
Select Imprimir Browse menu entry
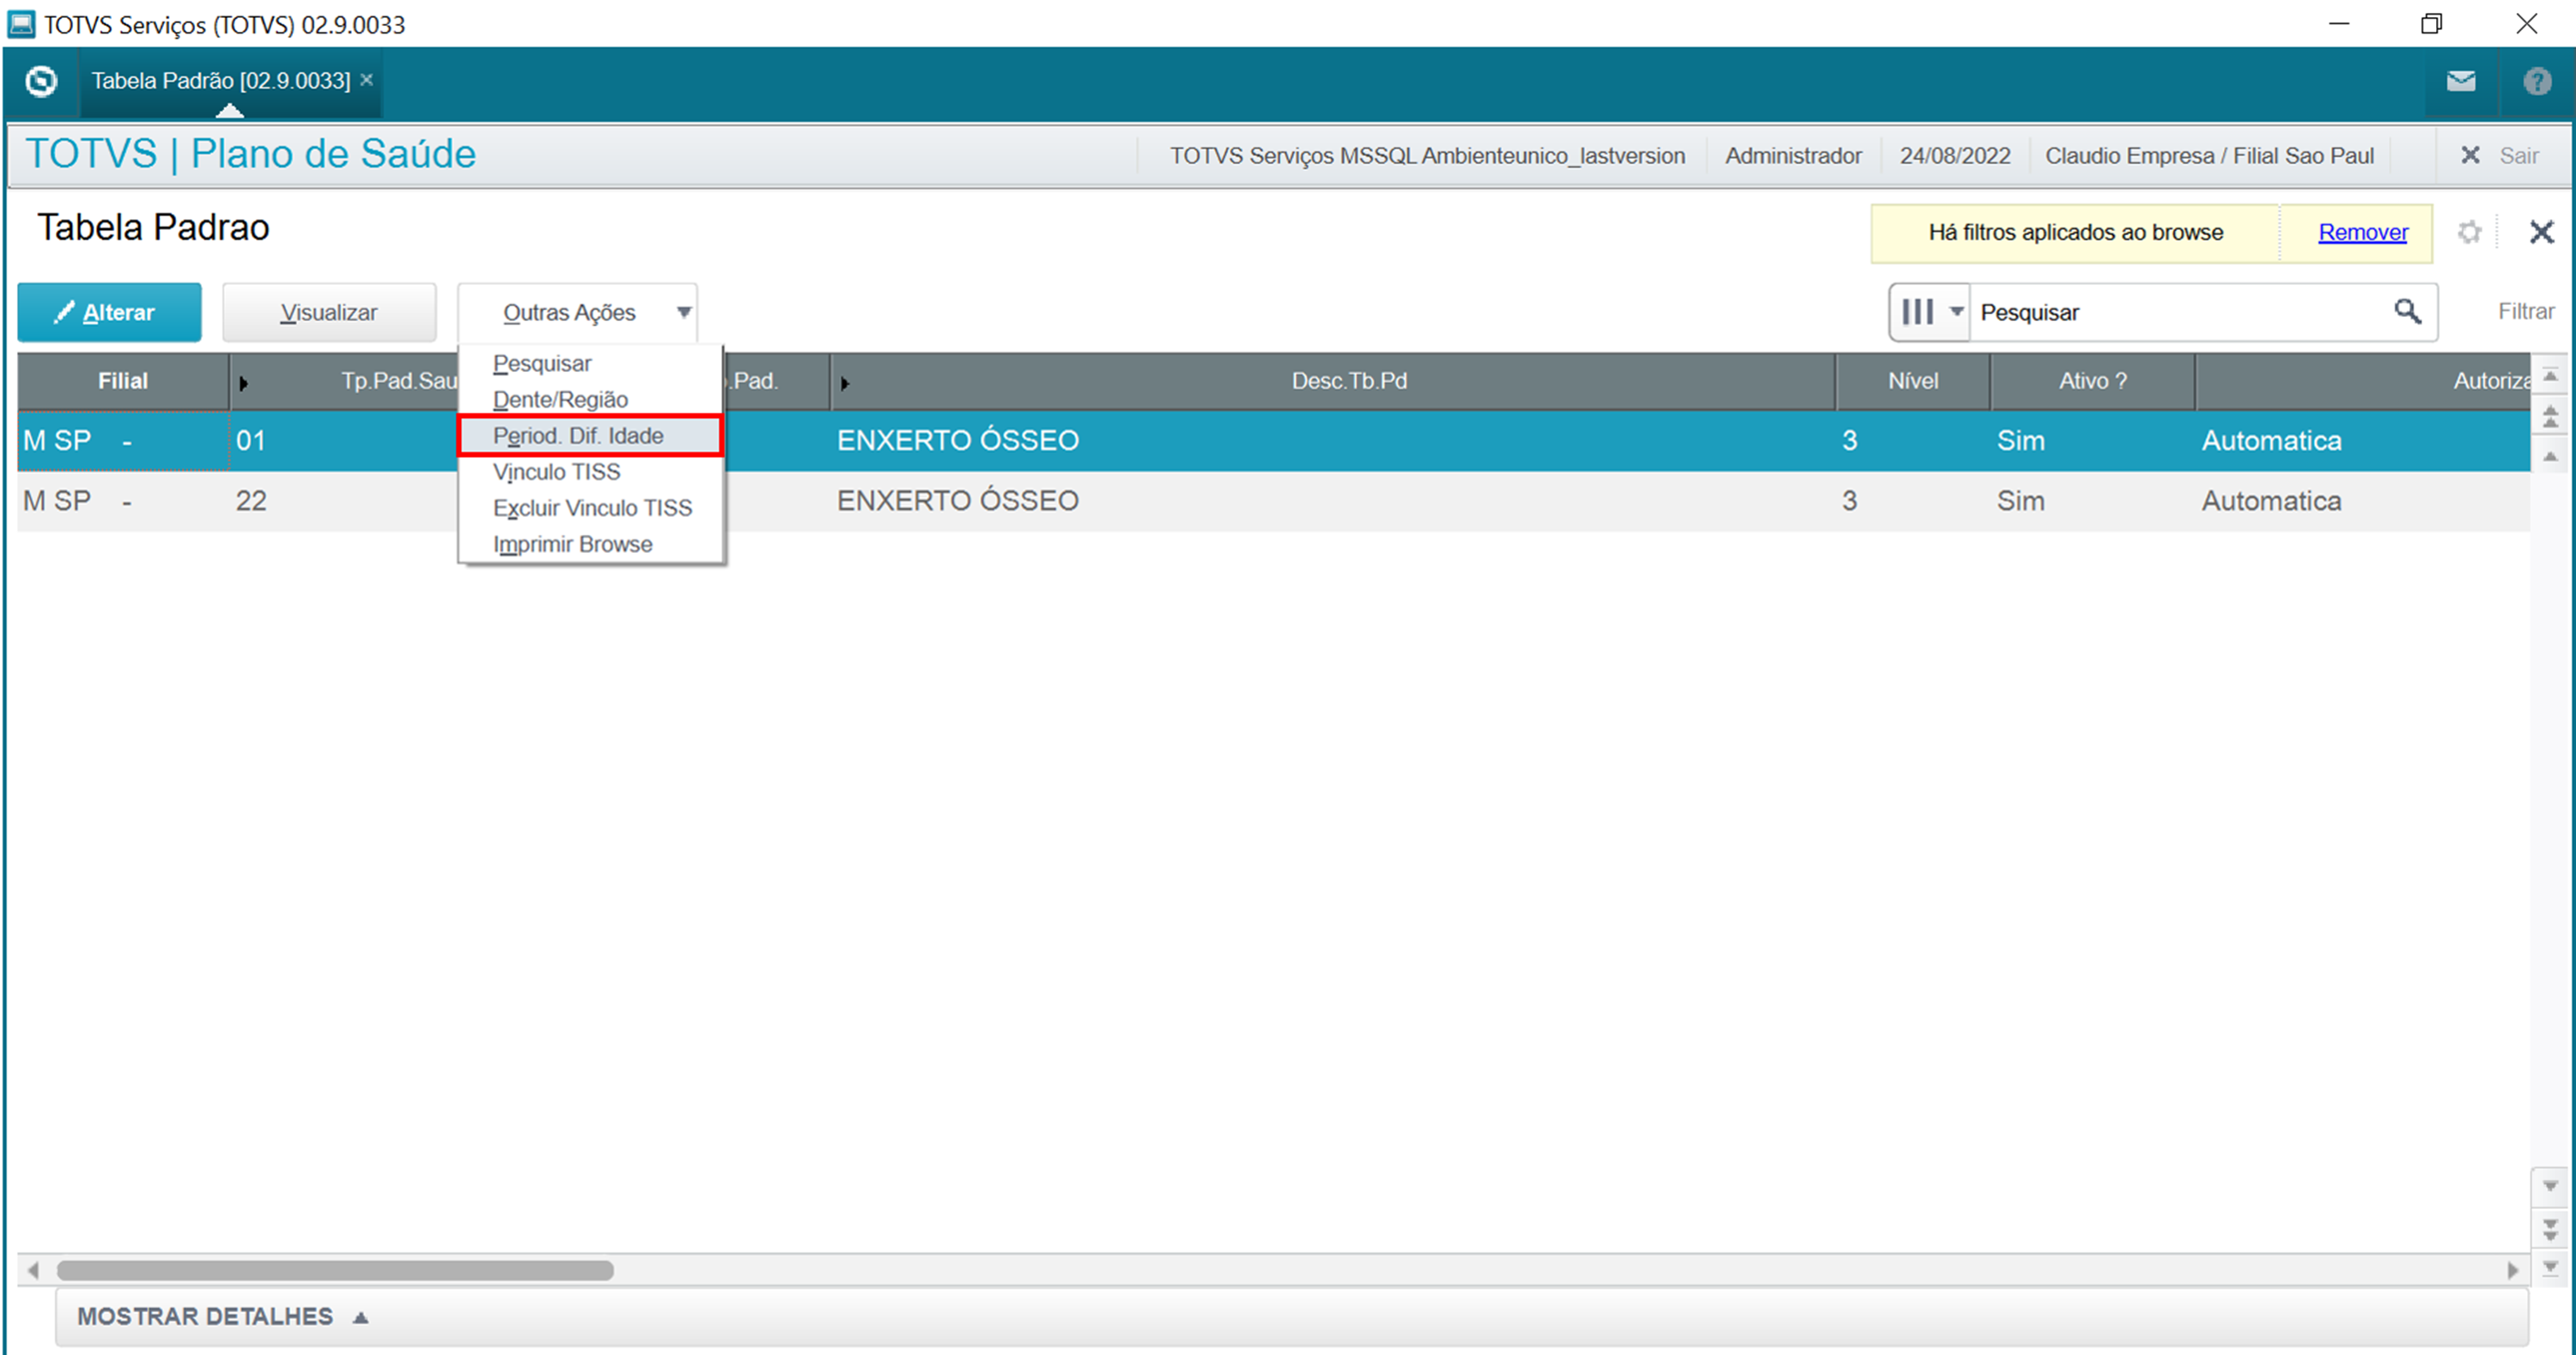click(x=572, y=544)
